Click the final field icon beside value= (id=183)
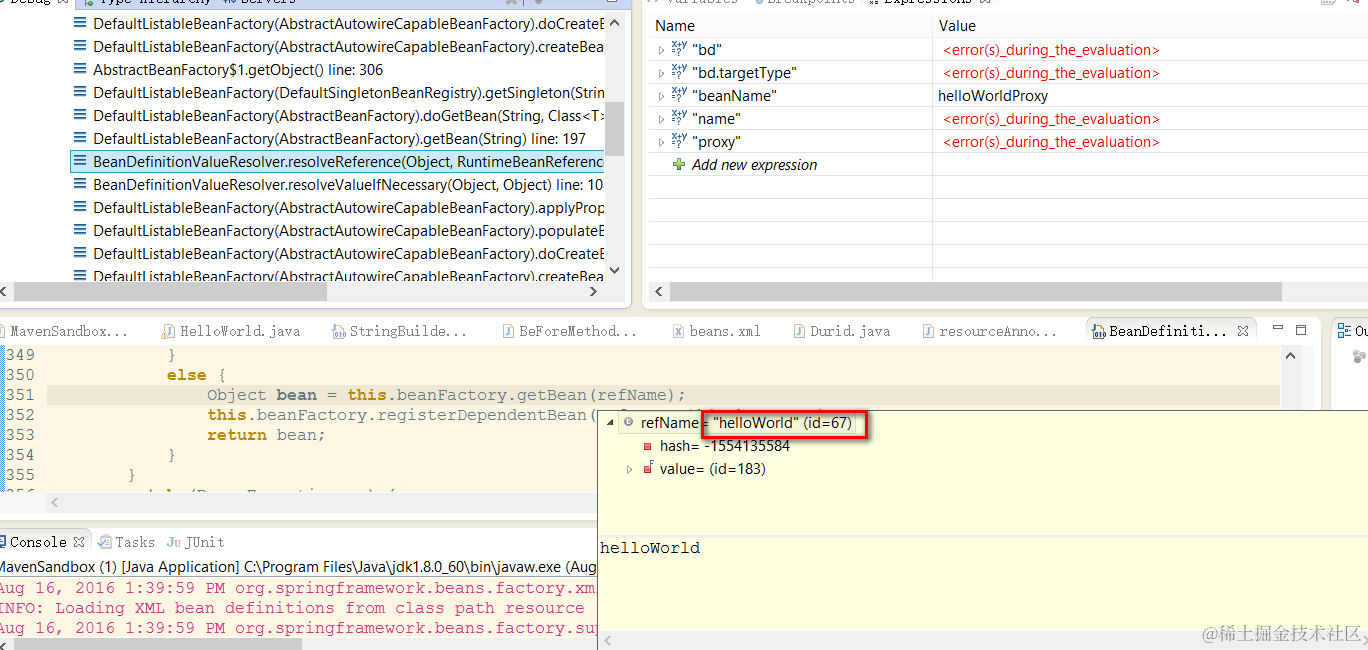 pyautogui.click(x=648, y=469)
